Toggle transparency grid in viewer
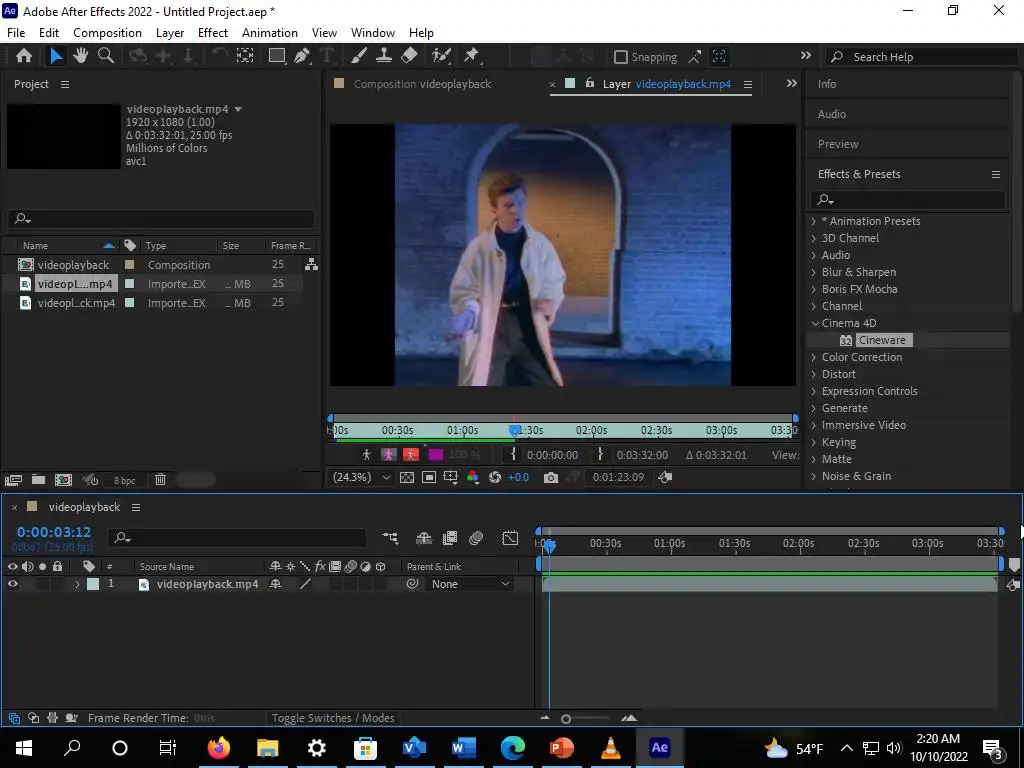Screen dimensions: 1024x768 tap(407, 477)
